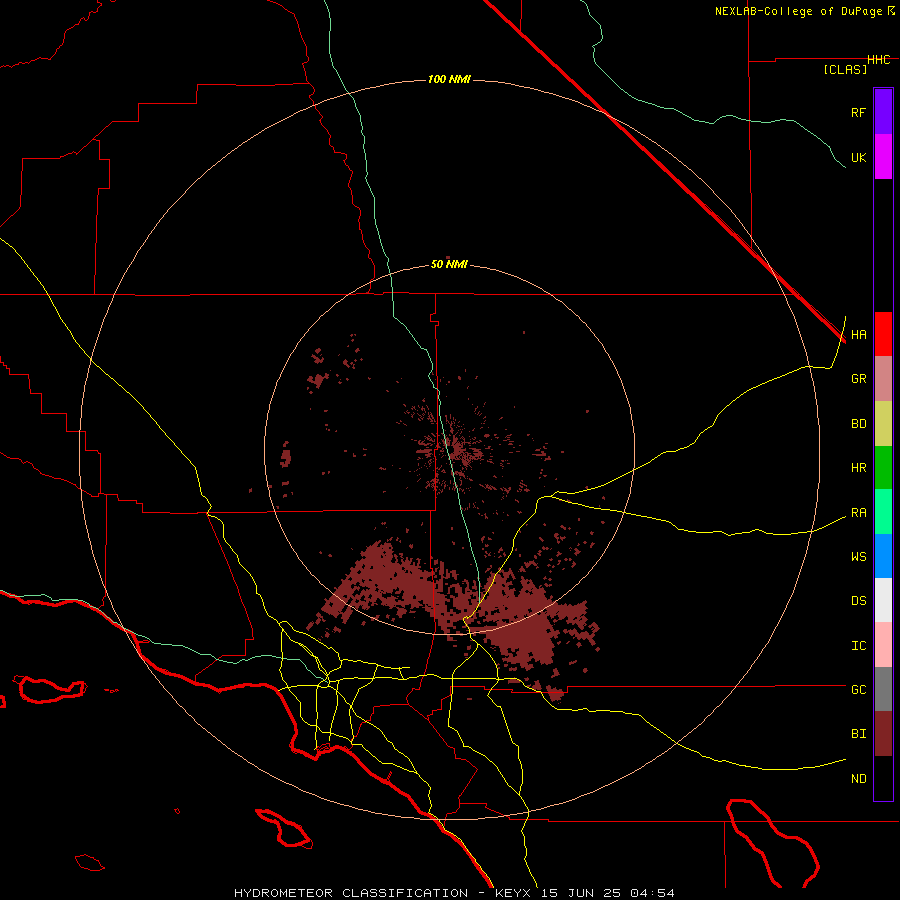Image resolution: width=900 pixels, height=900 pixels.
Task: Click the yellow BD legend swatch
Action: pyautogui.click(x=883, y=423)
